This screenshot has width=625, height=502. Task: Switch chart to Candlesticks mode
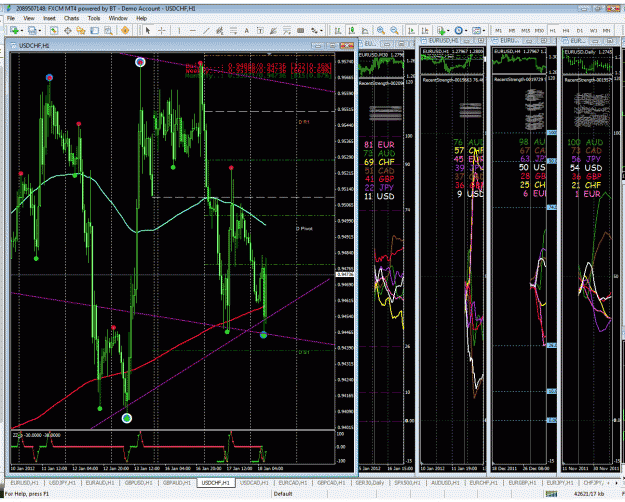(351, 30)
